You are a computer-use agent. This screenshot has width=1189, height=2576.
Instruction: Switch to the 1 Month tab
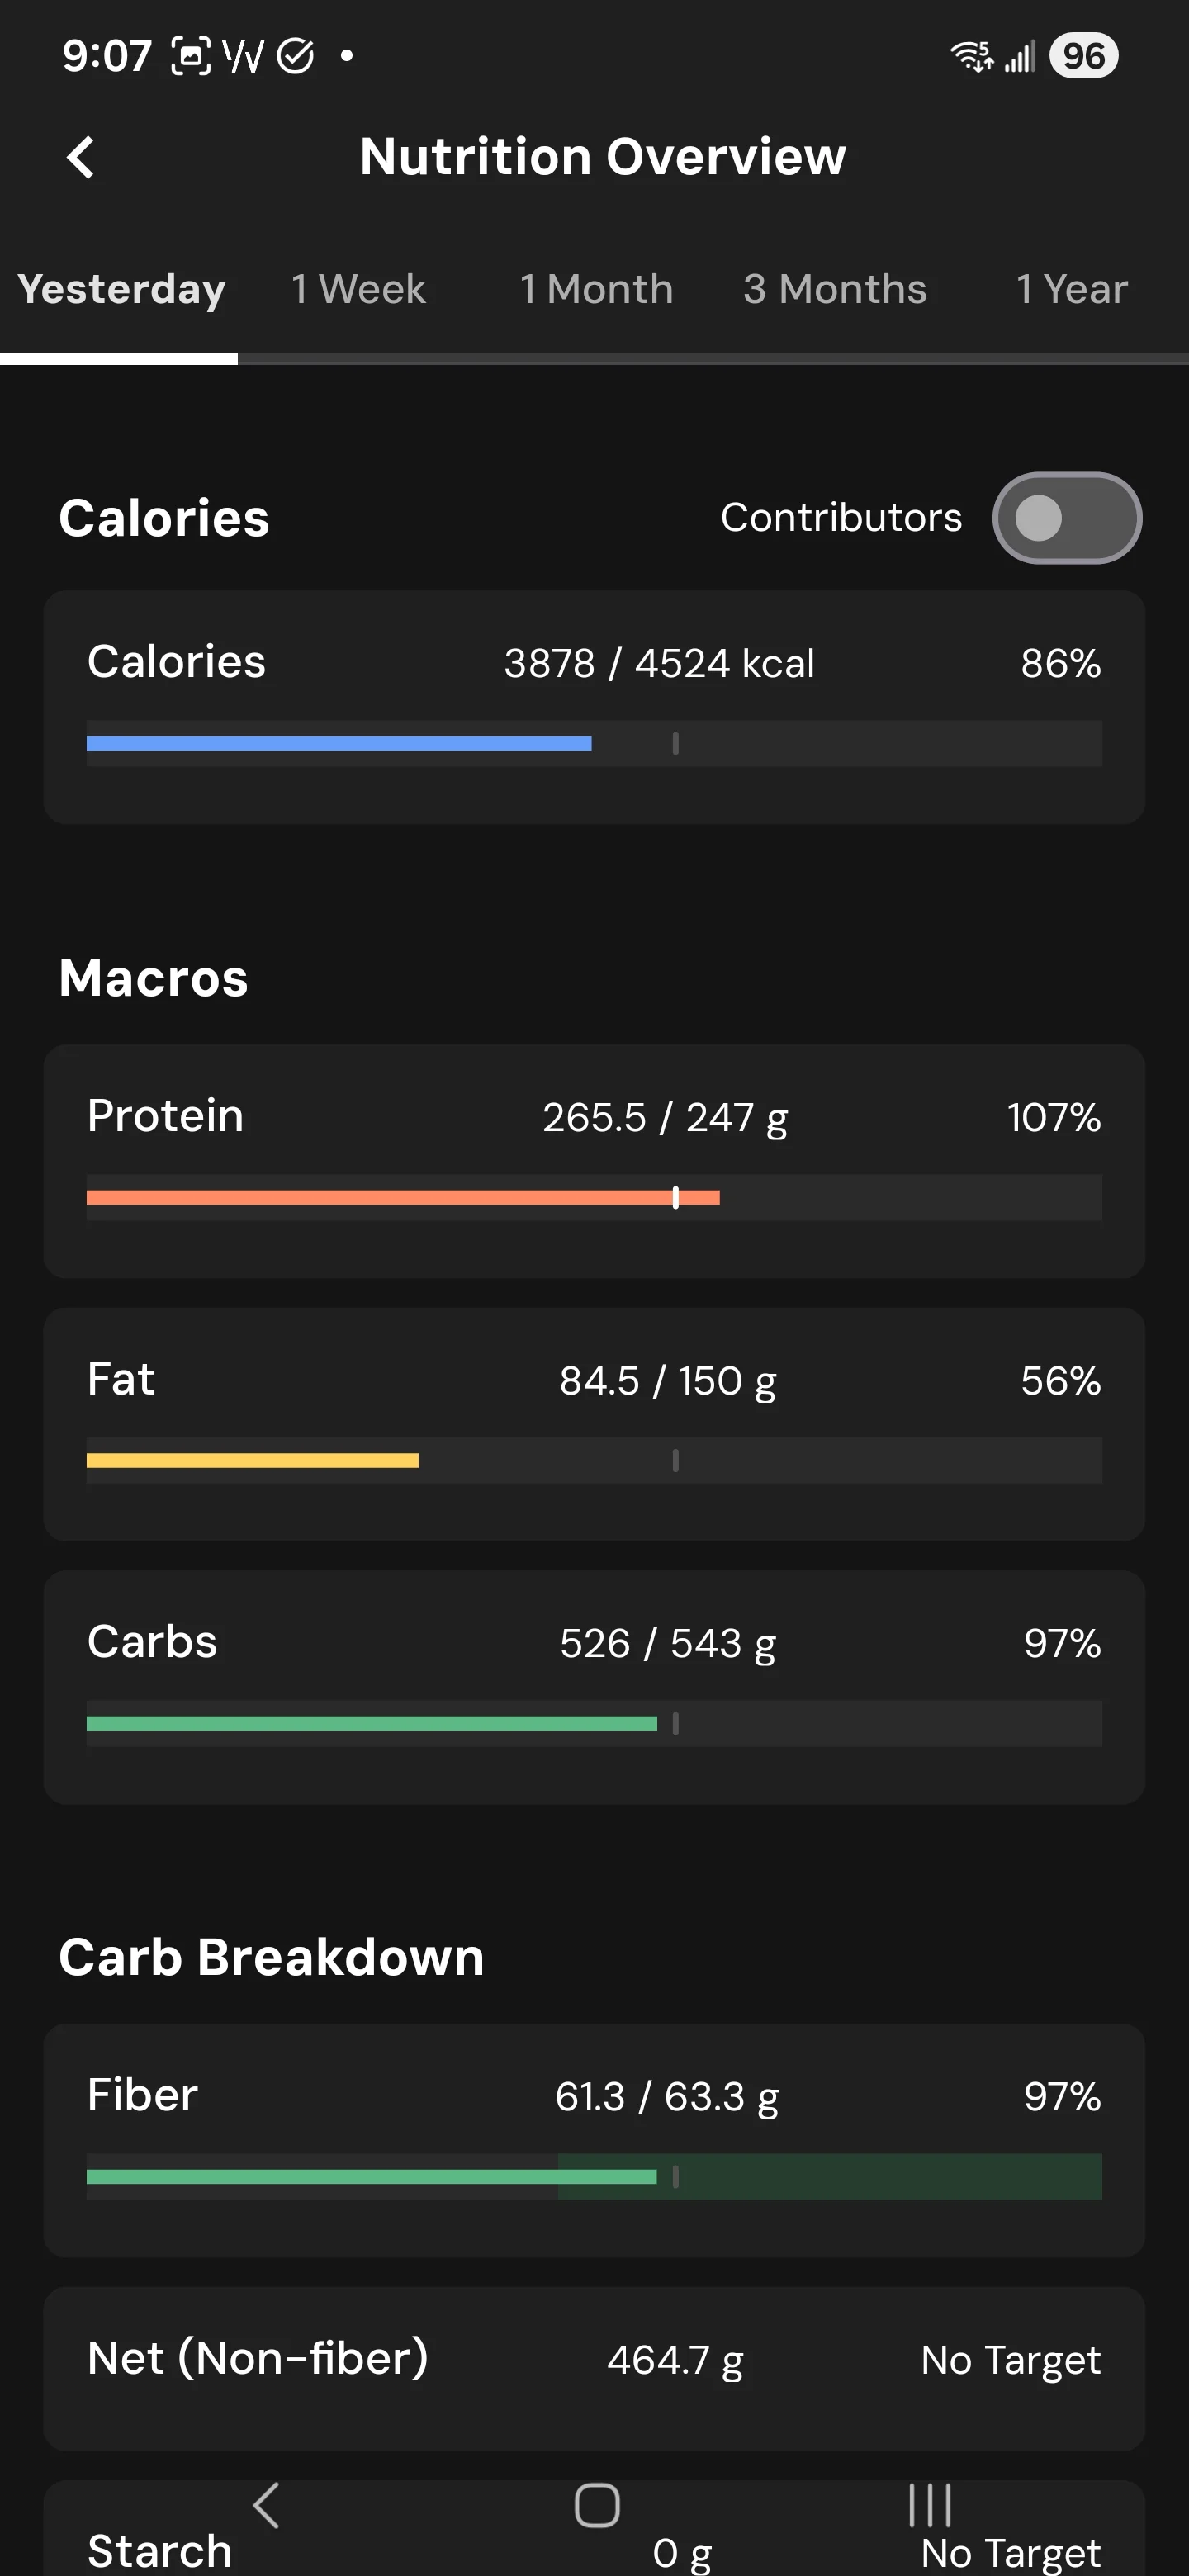click(596, 289)
